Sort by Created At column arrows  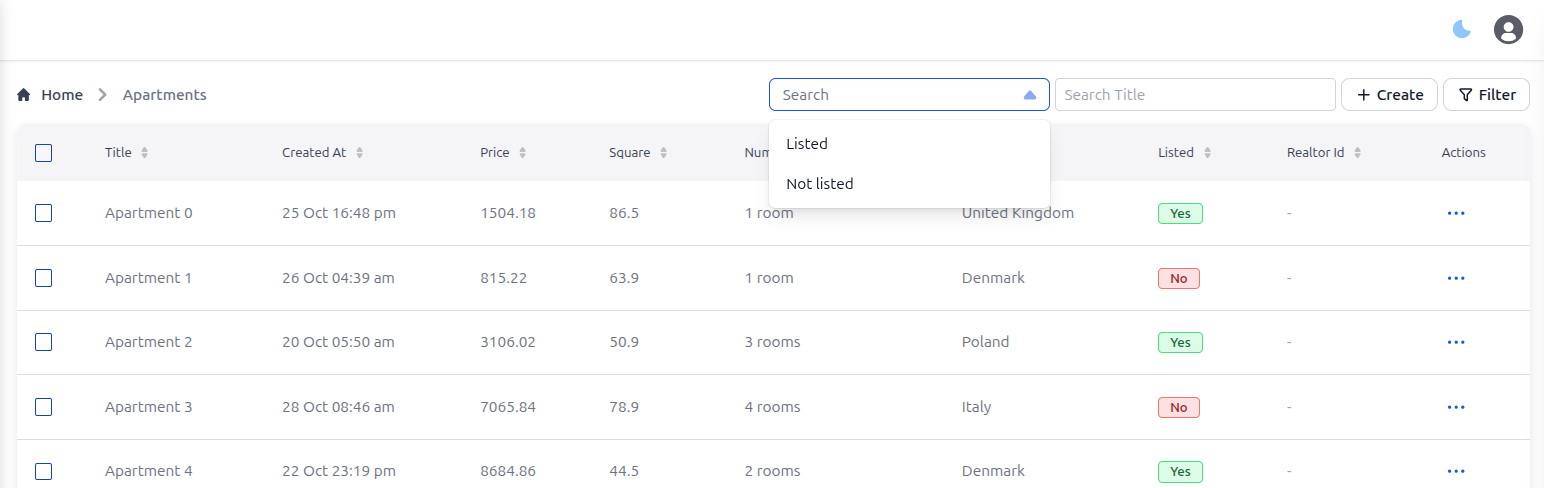tap(359, 153)
